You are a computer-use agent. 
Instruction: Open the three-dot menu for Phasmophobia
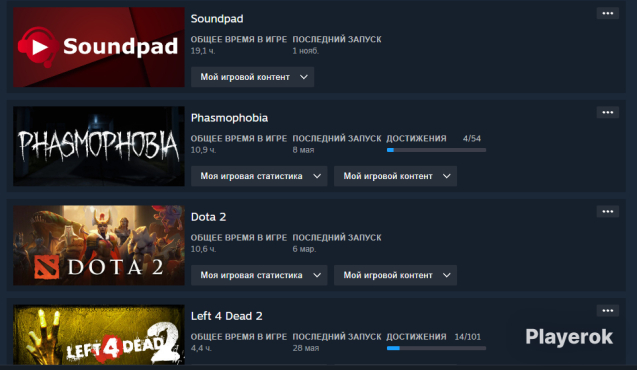coord(607,113)
